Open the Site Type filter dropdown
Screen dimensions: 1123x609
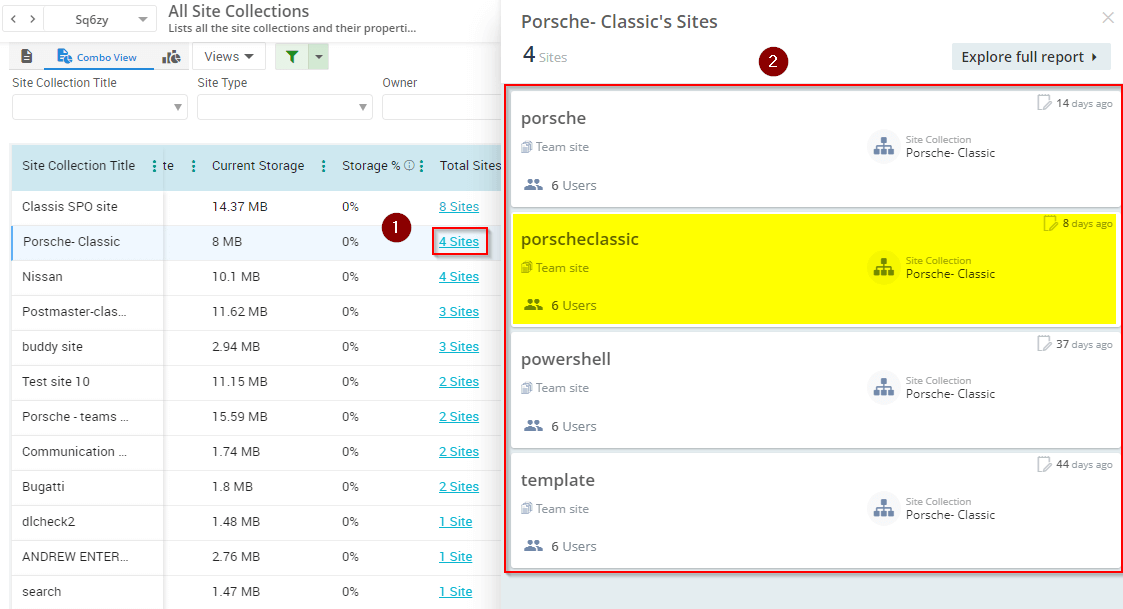(284, 107)
